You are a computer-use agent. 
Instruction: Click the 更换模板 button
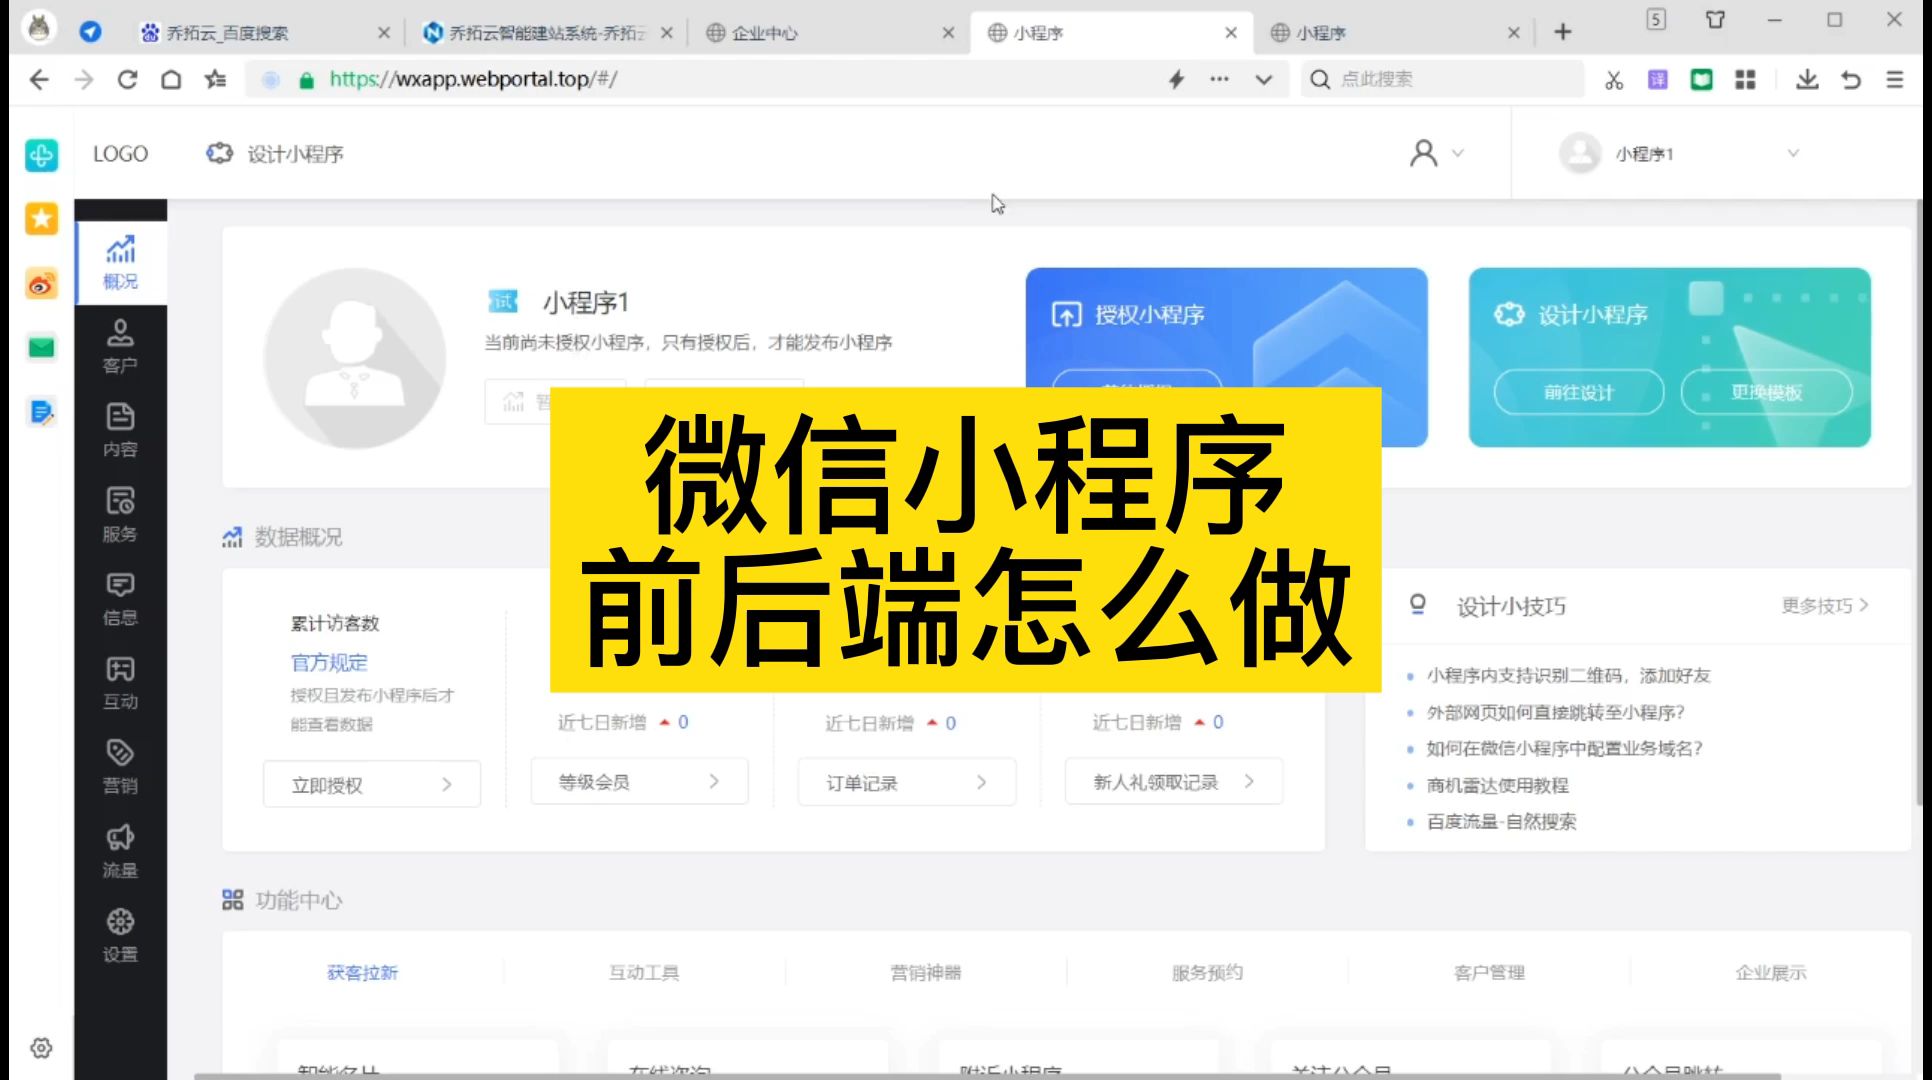tap(1767, 392)
